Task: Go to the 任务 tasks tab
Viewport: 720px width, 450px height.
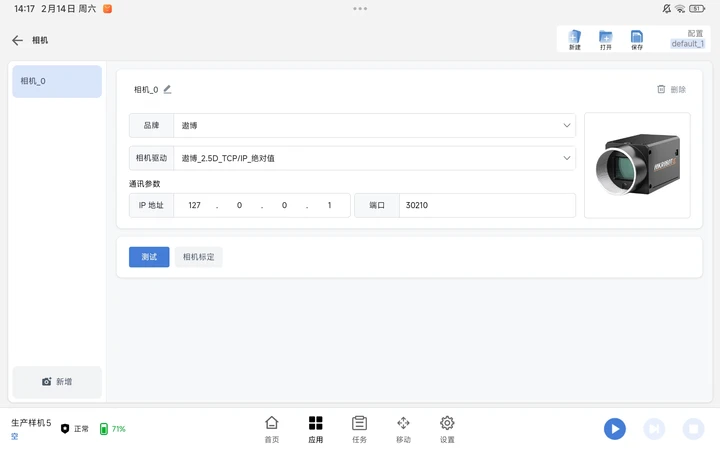Action: pos(360,429)
